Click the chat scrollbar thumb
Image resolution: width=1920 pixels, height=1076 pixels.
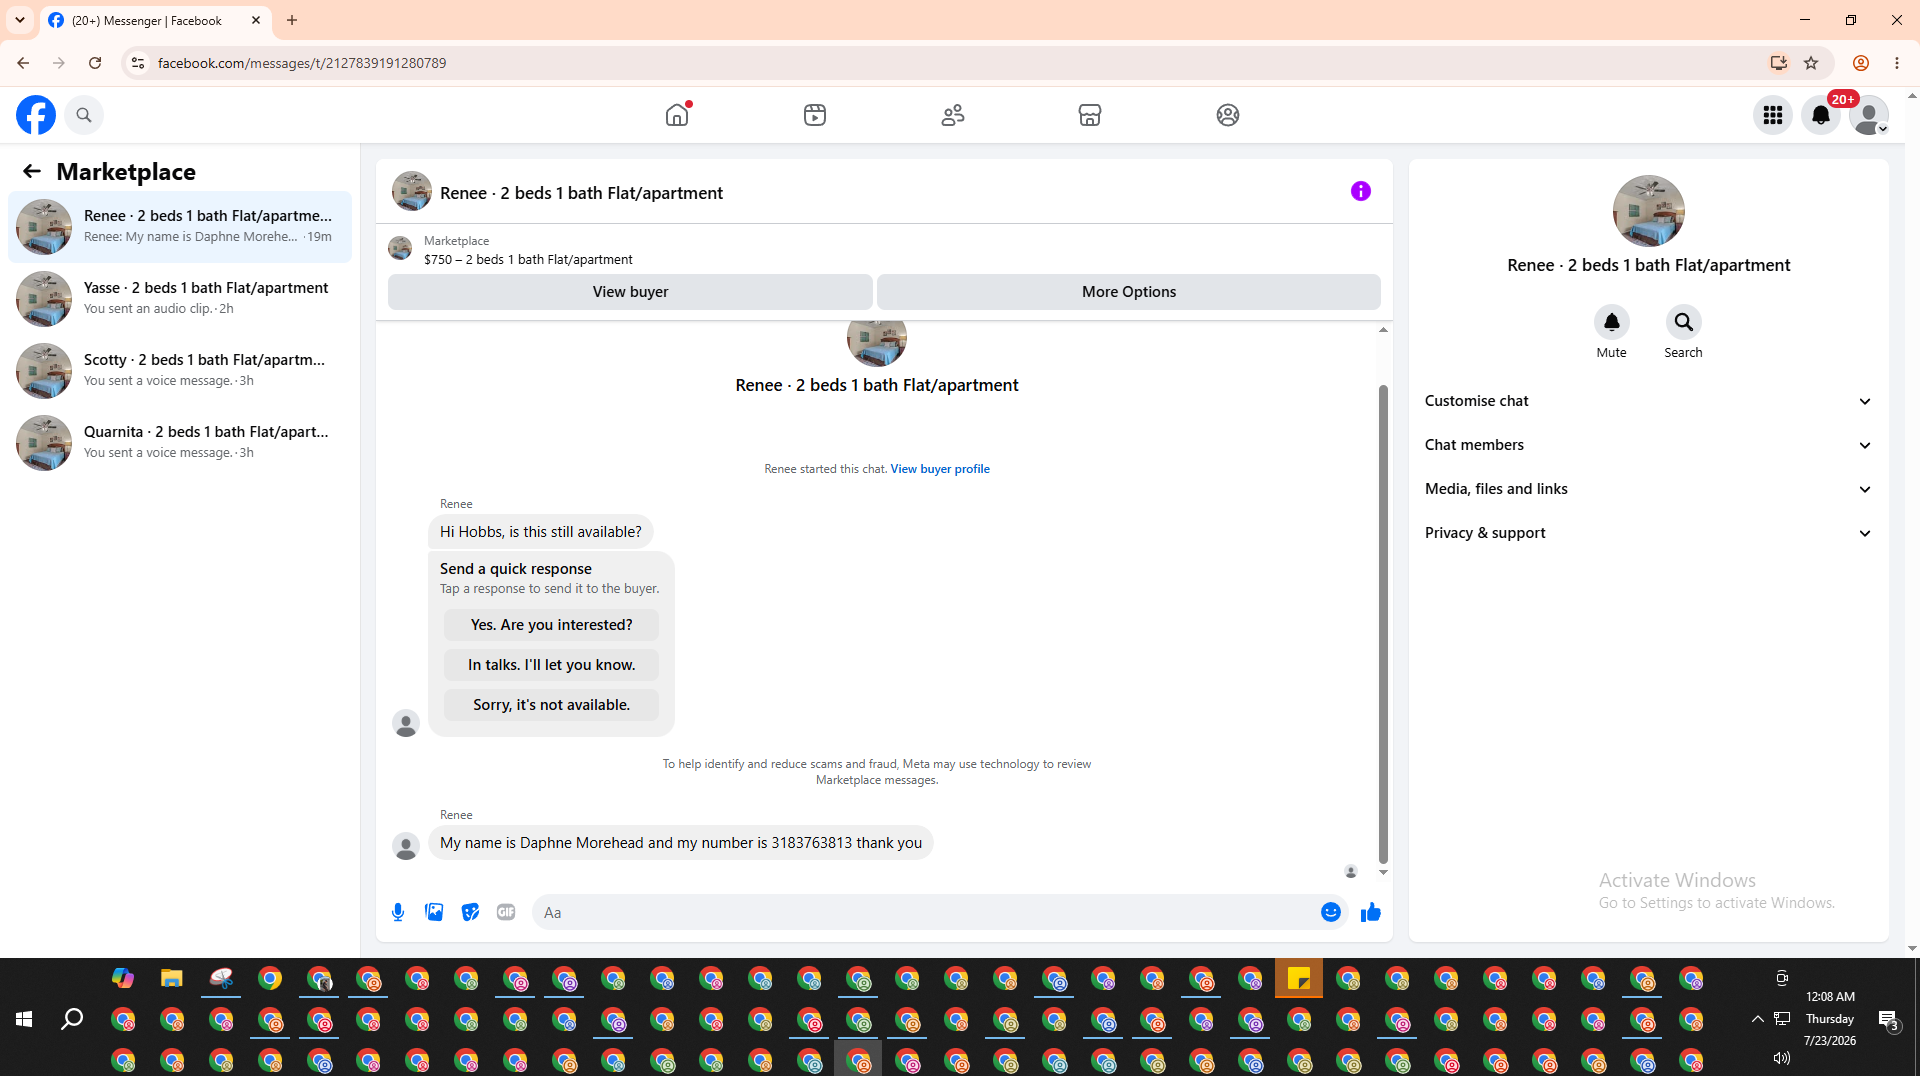click(x=1384, y=623)
